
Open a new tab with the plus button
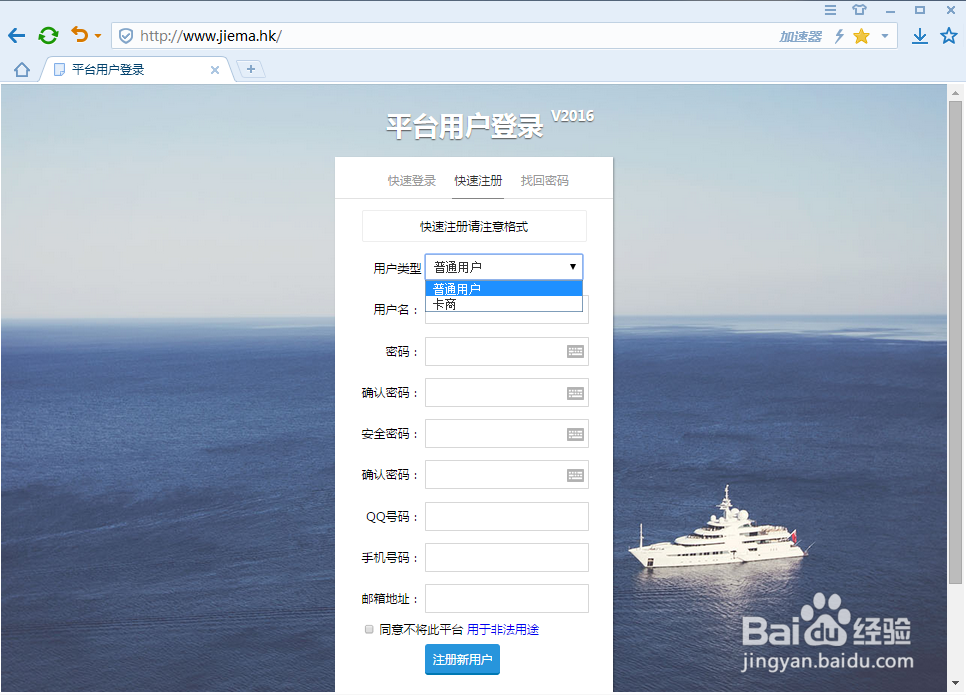click(251, 69)
